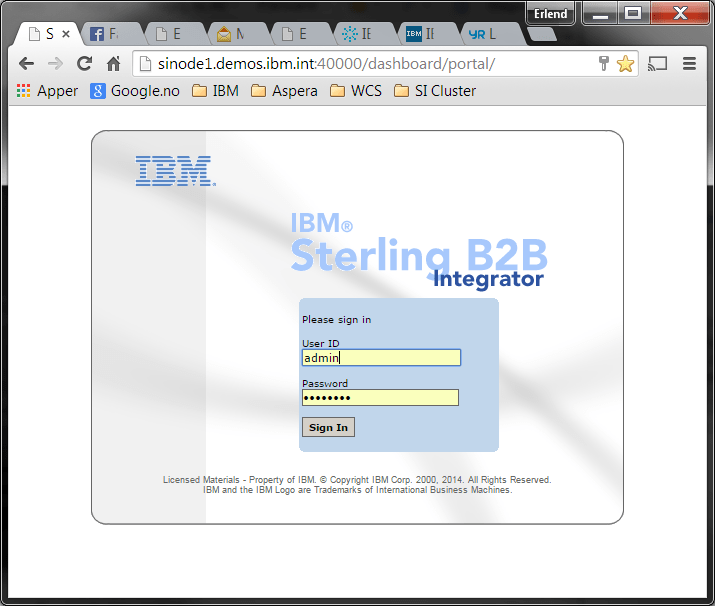
Task: Minimize the browser window
Action: click(x=601, y=13)
